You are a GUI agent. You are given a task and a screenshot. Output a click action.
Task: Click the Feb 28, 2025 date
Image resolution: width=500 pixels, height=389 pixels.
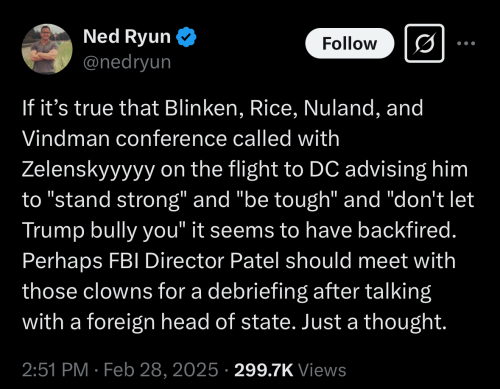click(x=161, y=370)
